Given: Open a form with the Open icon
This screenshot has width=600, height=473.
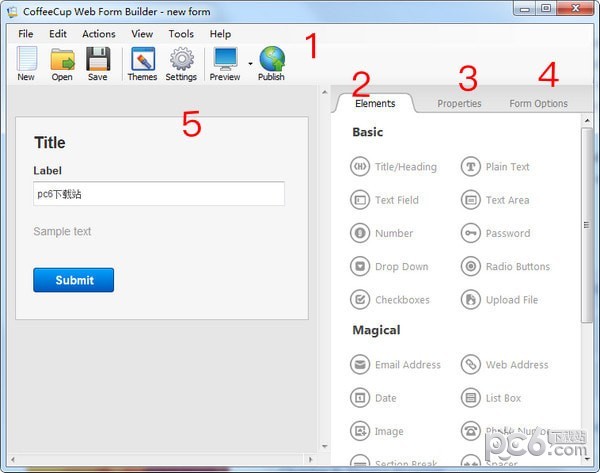Looking at the screenshot, I should [x=62, y=64].
